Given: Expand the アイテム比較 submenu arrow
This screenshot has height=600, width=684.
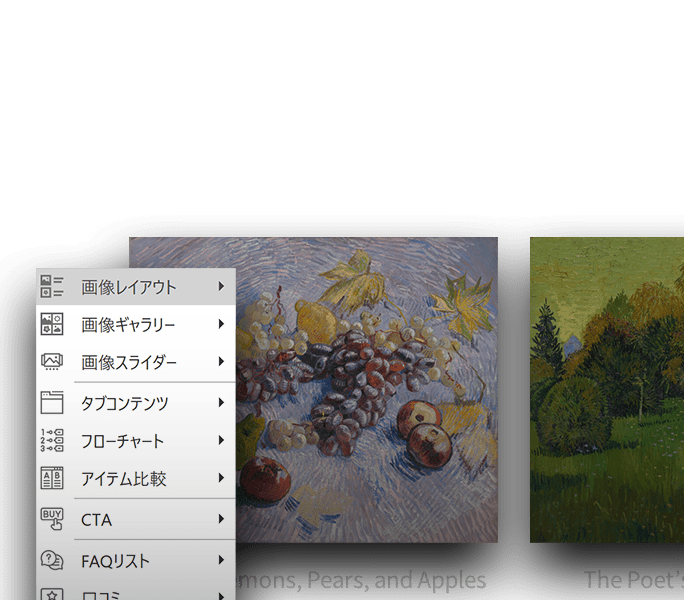Looking at the screenshot, I should coord(222,478).
